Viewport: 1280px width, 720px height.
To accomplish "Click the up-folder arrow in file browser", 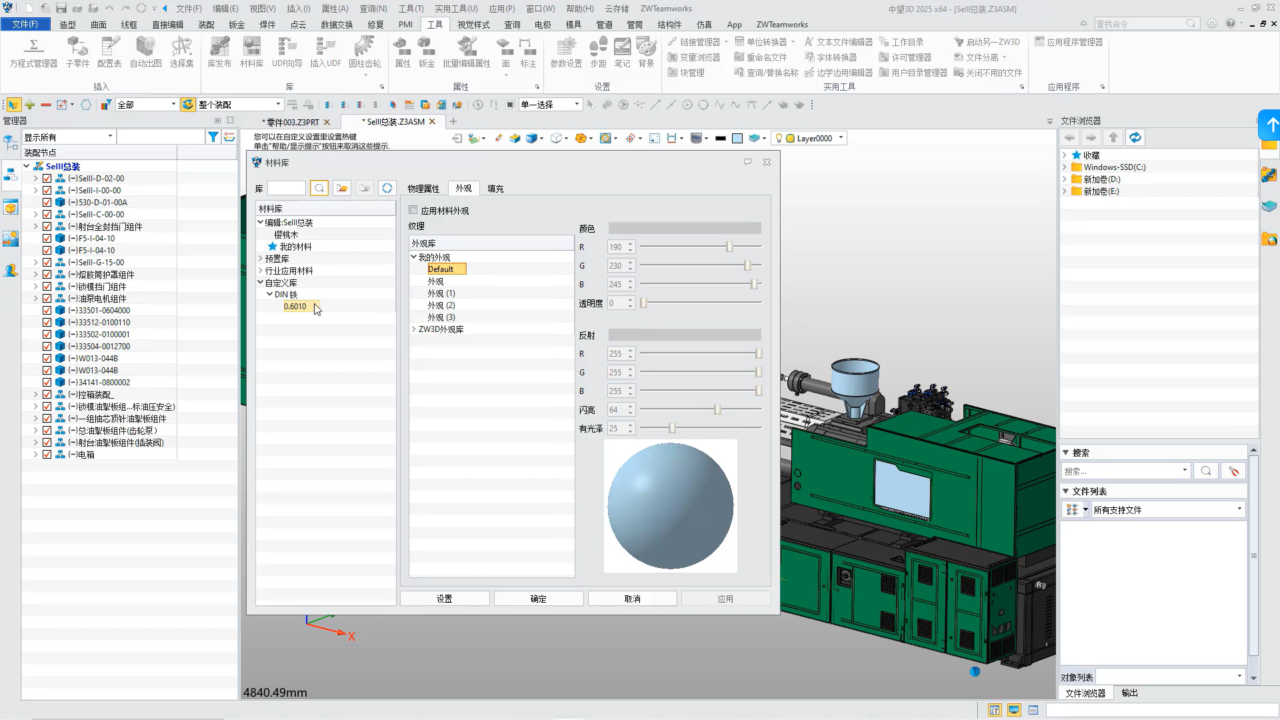I will (1113, 137).
